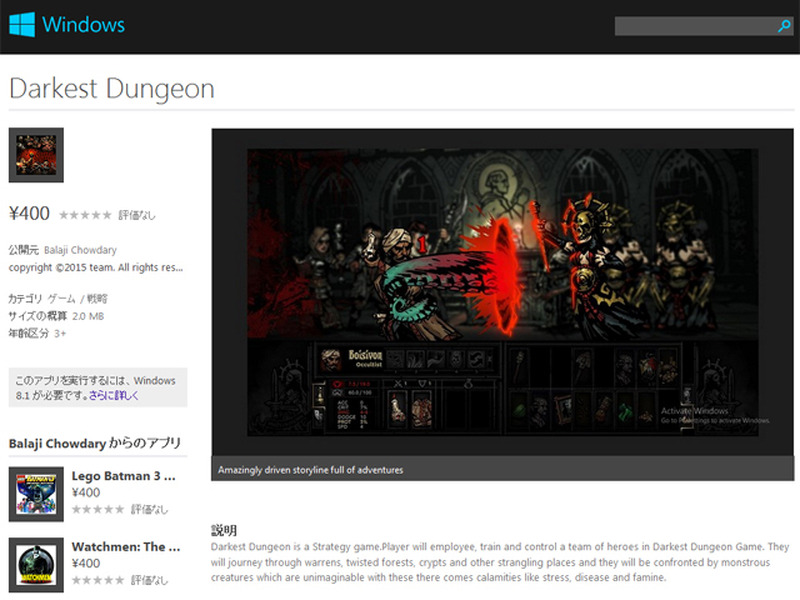
Task: Focus the search input field
Action: (694, 26)
